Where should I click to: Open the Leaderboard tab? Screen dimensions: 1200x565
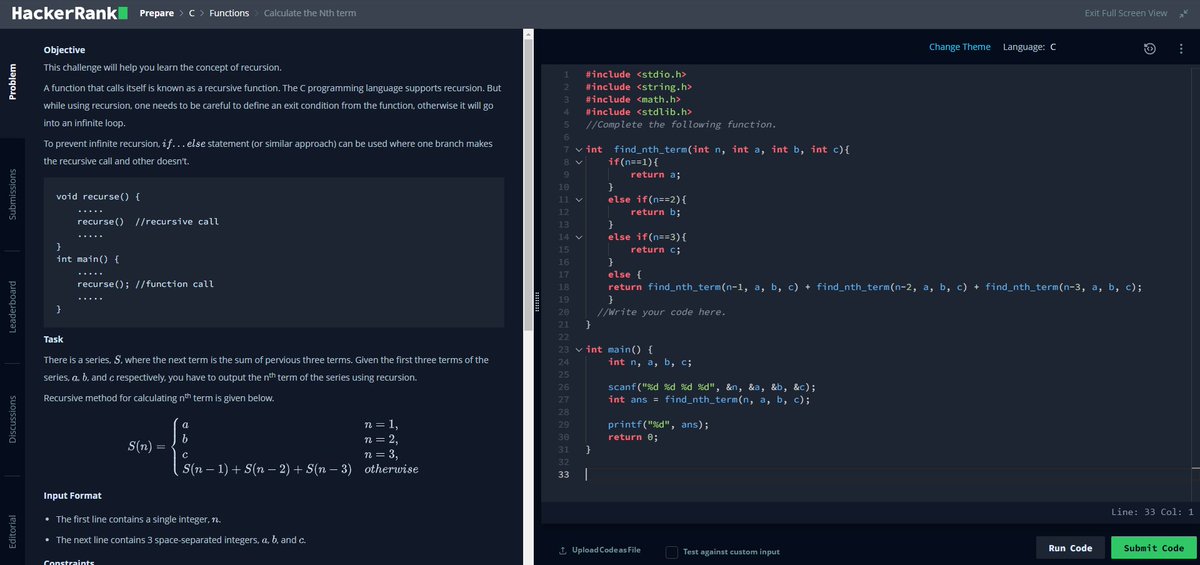coord(12,306)
